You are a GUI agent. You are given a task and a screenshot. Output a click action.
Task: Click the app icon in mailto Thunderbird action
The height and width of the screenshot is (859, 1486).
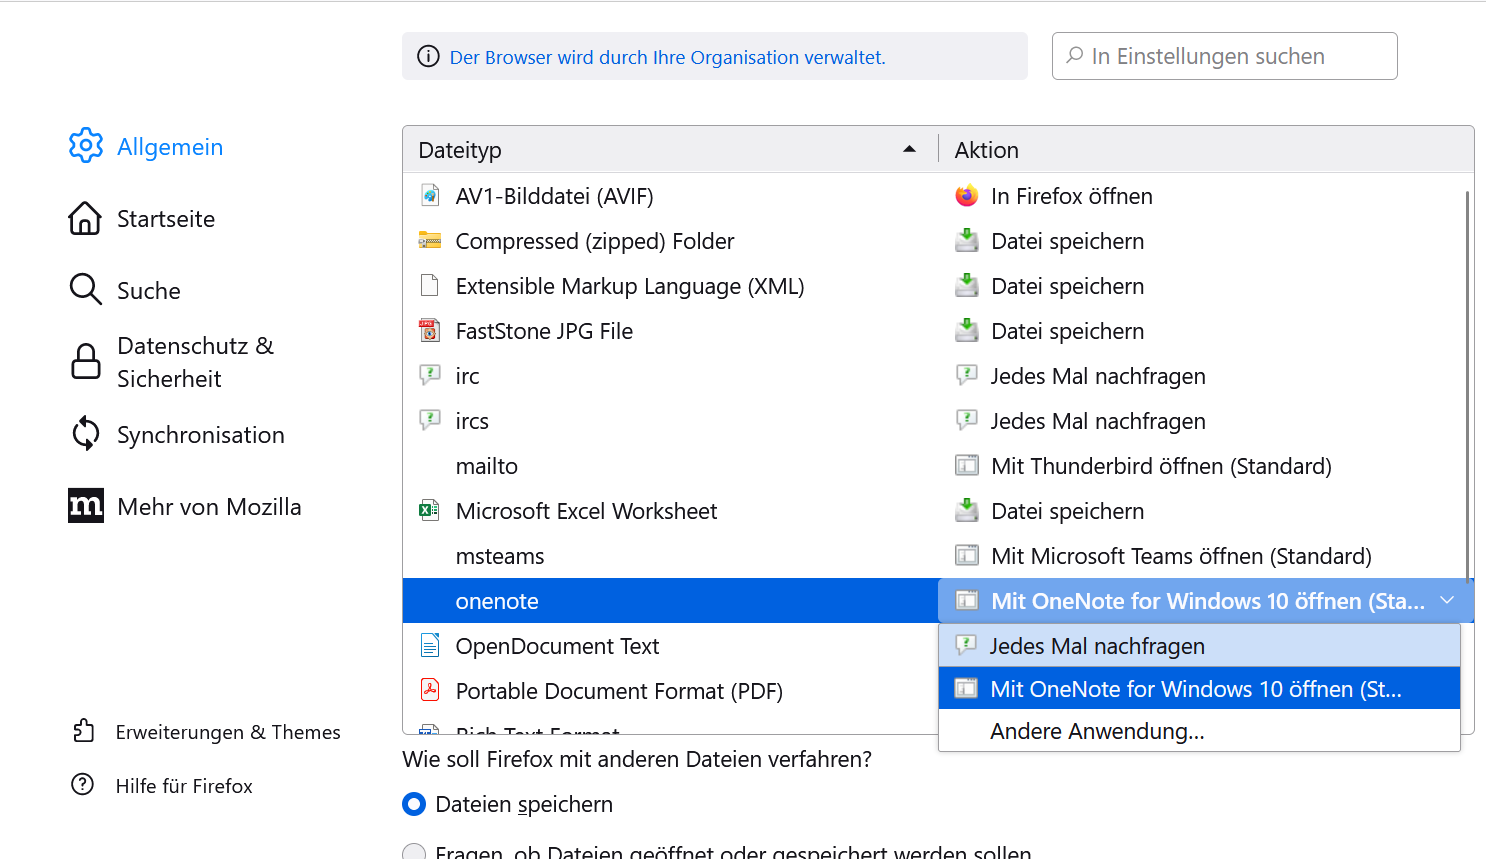tap(966, 465)
